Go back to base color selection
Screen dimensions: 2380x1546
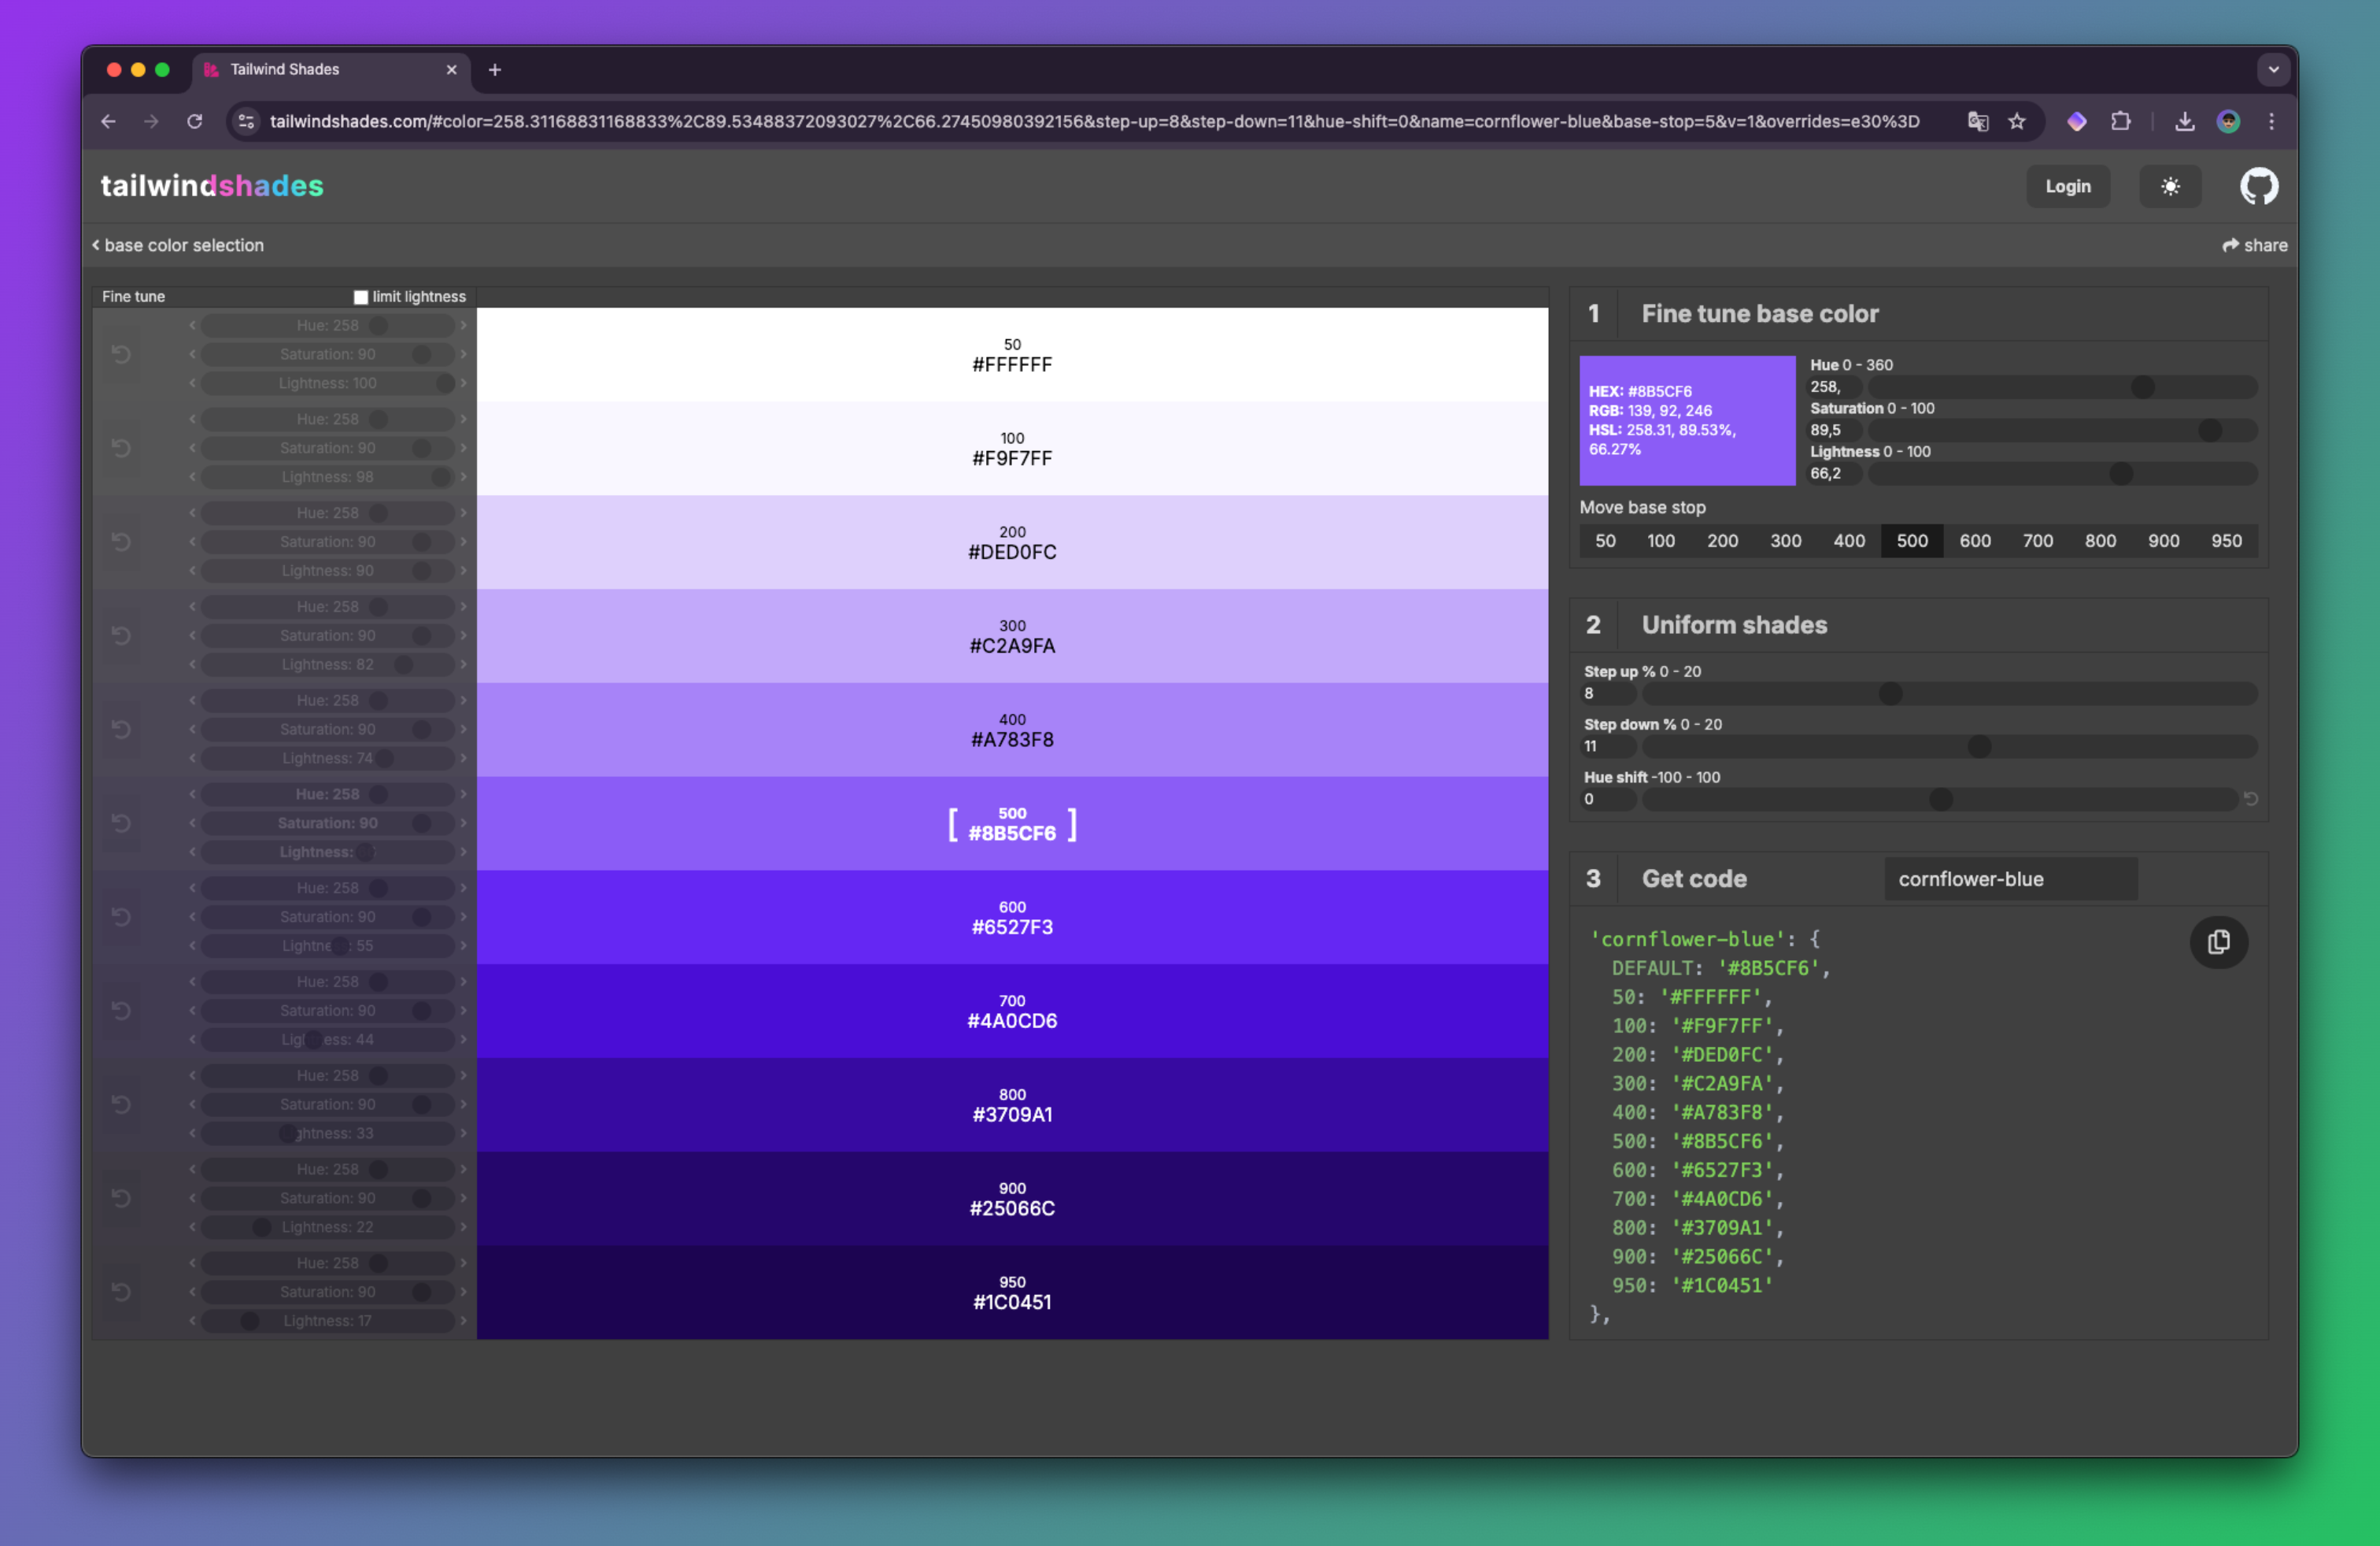[178, 245]
